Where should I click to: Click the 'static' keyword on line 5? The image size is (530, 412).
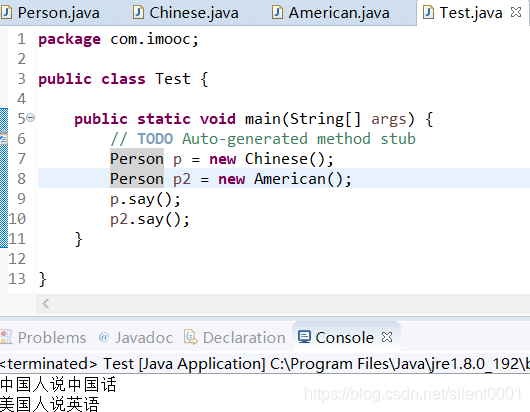pos(164,119)
